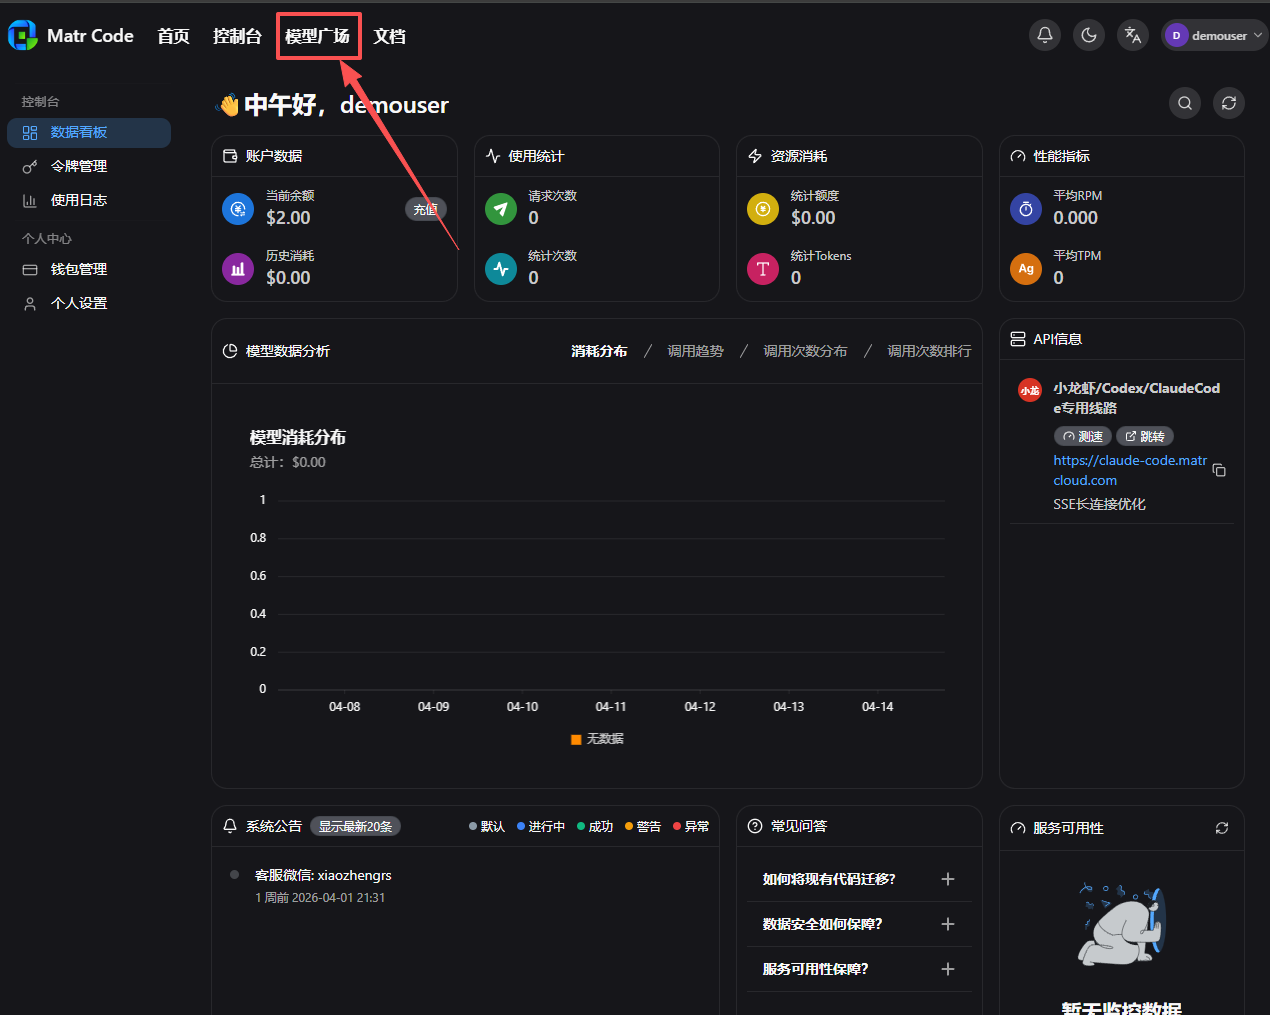The image size is (1270, 1015).
Task: Switch to the 调用次数排行 tab
Action: pyautogui.click(x=929, y=351)
